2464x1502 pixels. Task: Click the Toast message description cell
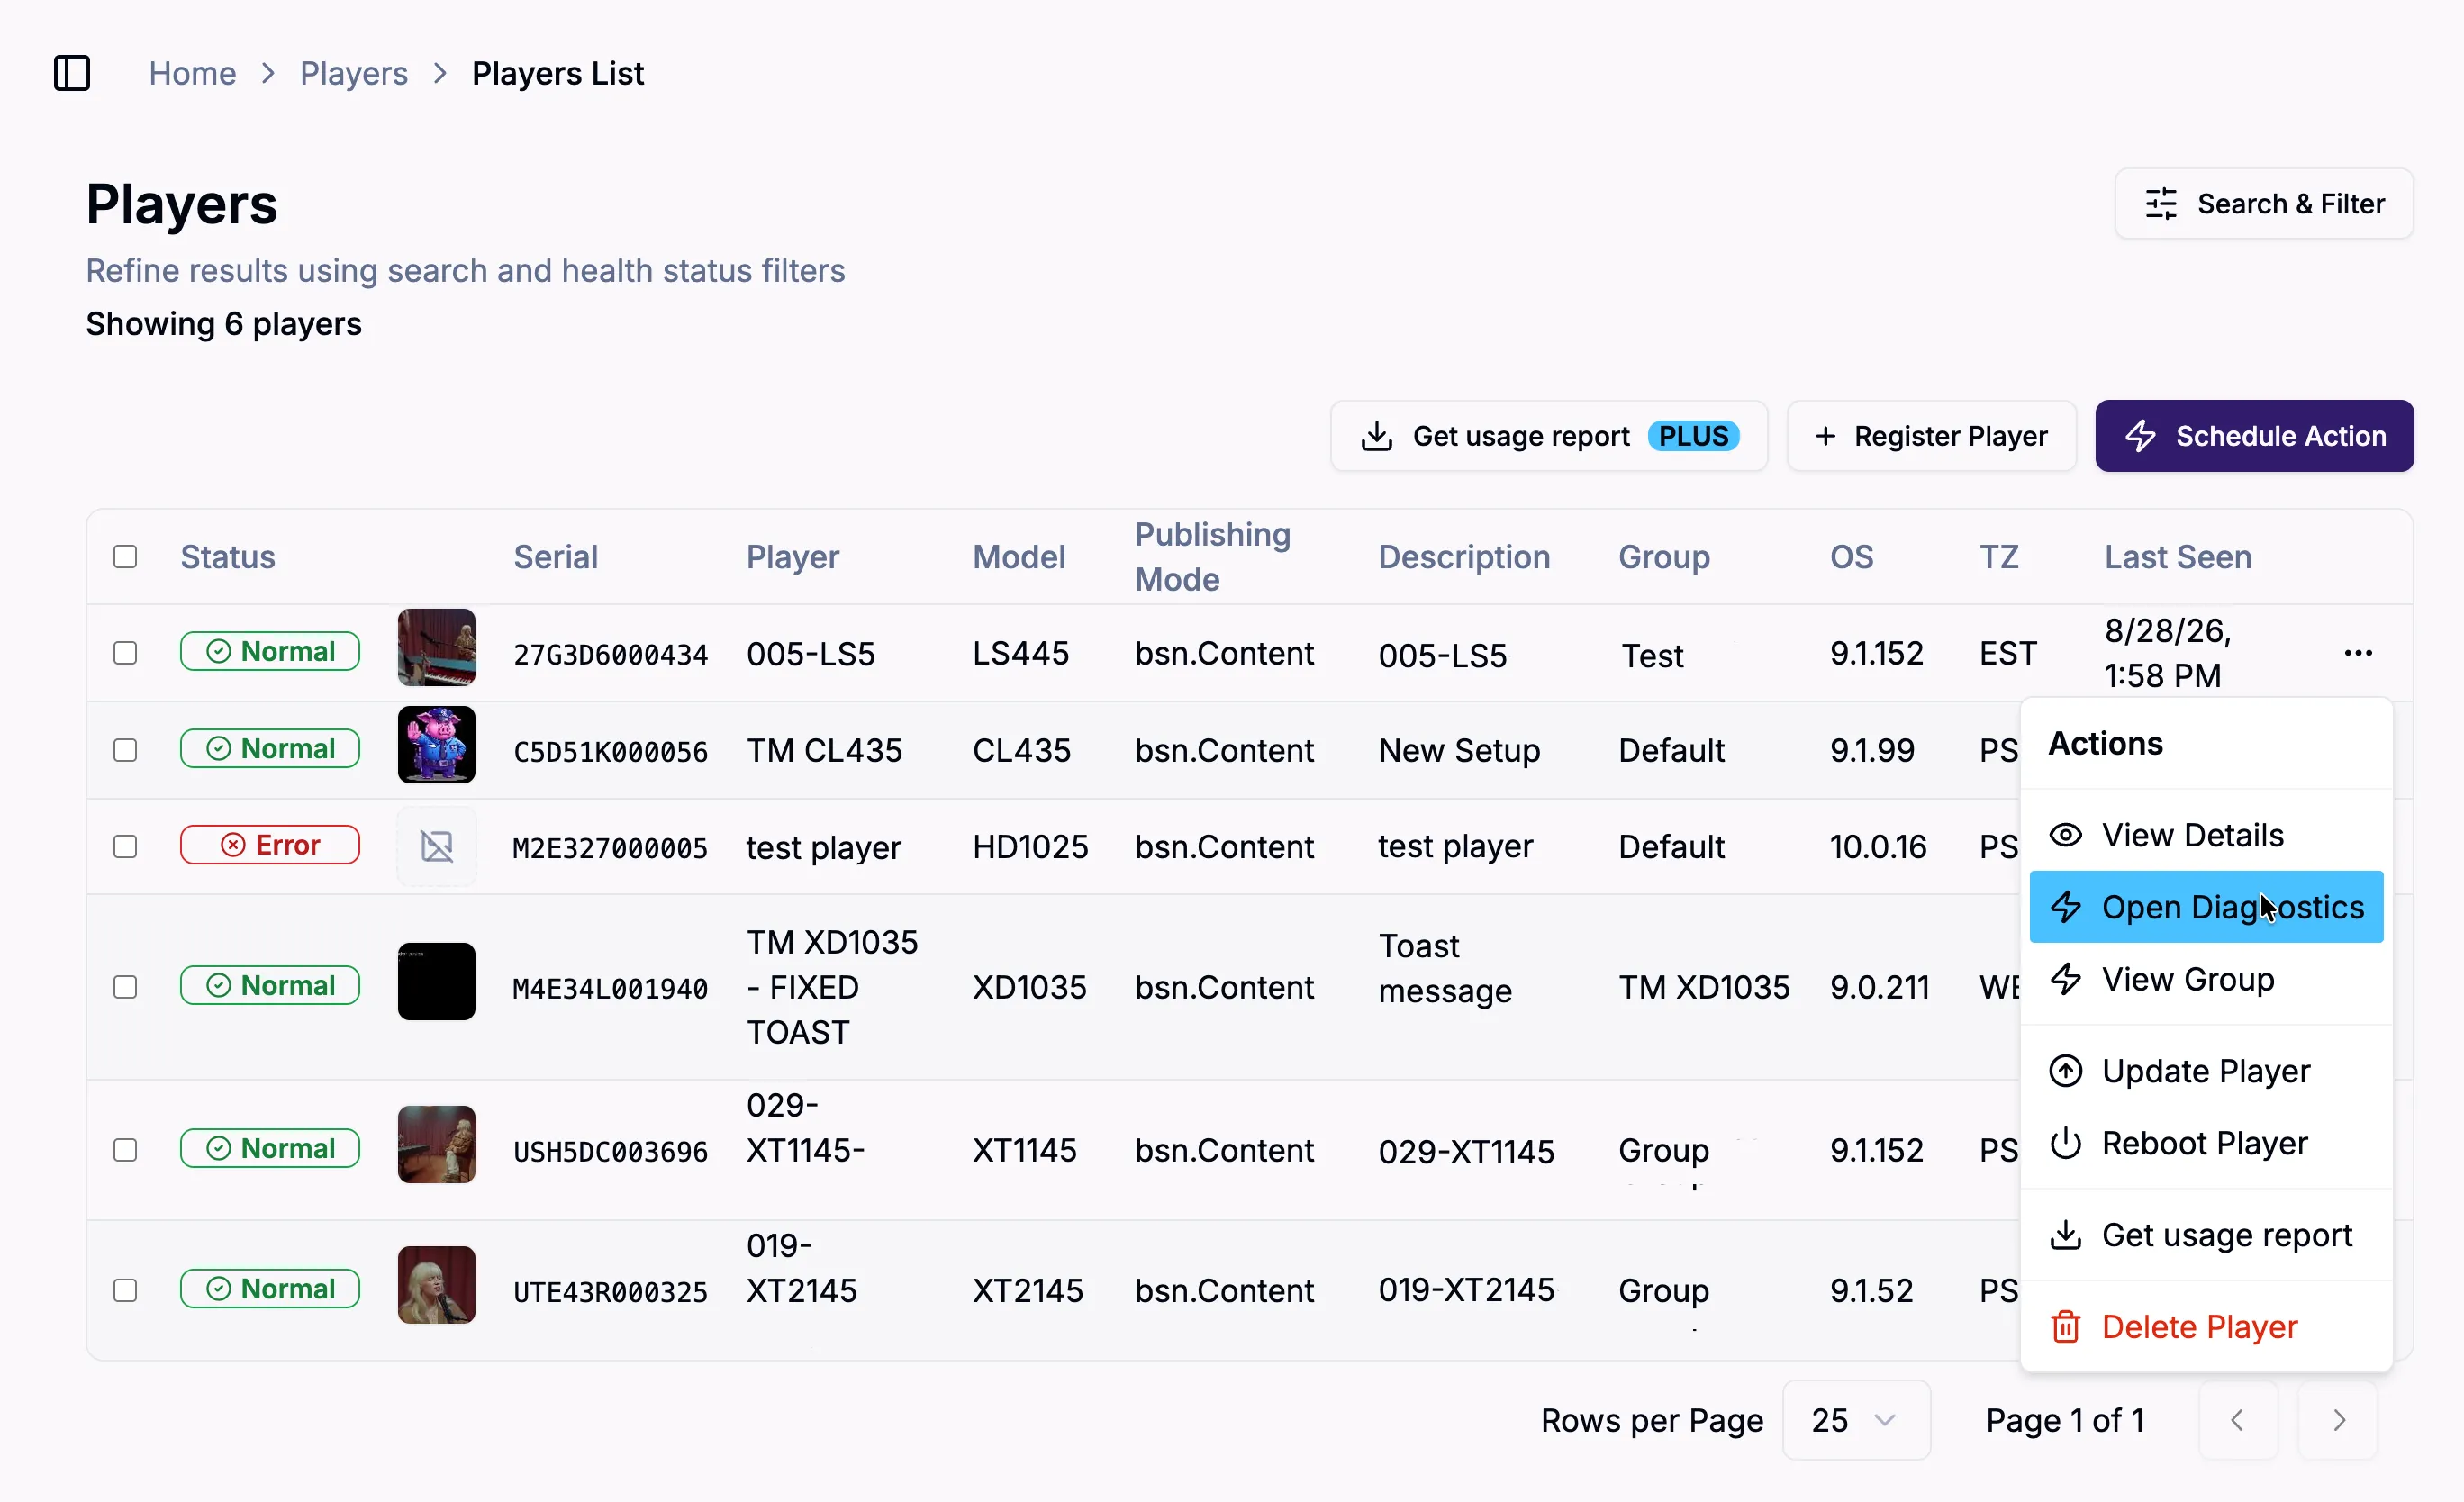[1445, 968]
